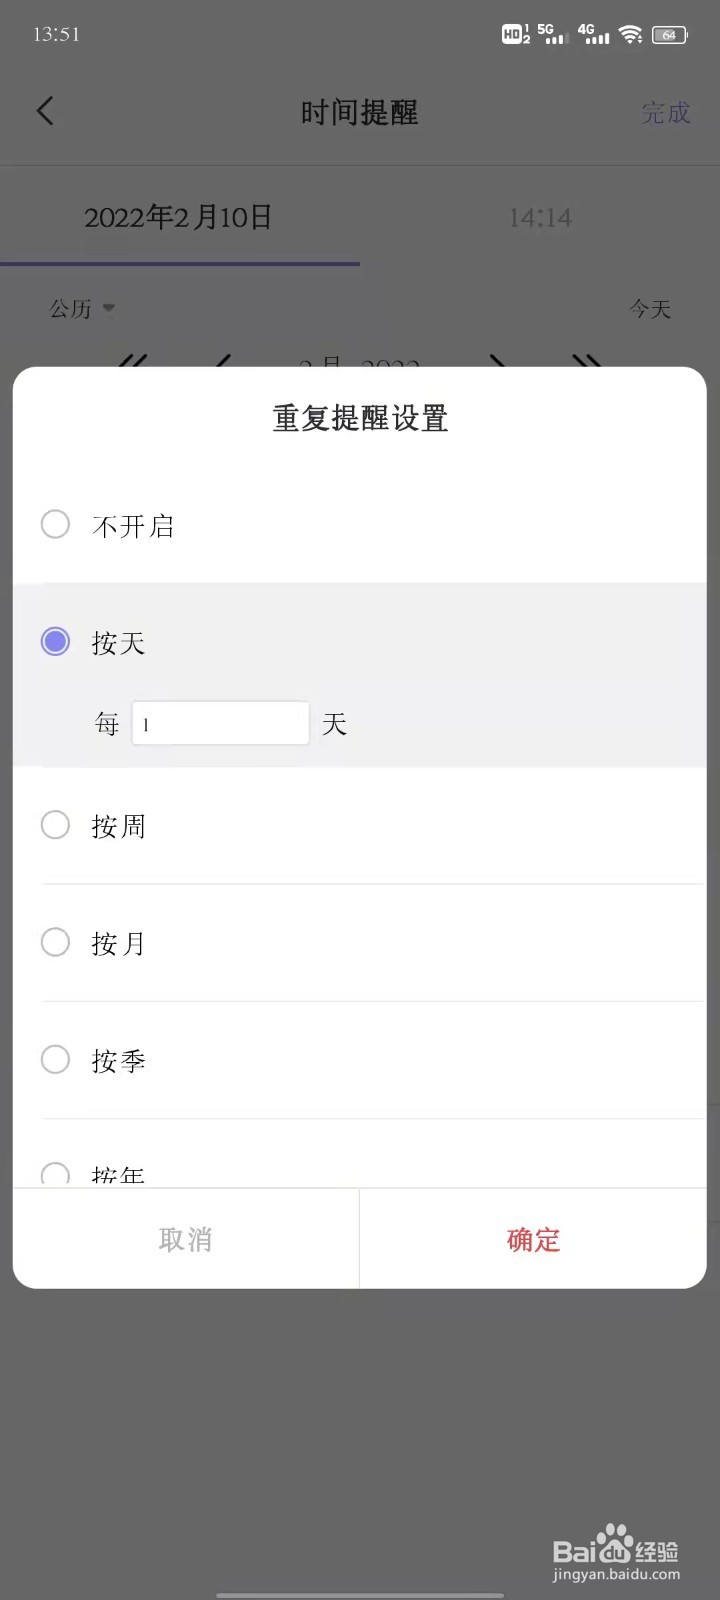Screen dimensions: 720x1600
Task: Tap the 今天 link
Action: [x=650, y=309]
